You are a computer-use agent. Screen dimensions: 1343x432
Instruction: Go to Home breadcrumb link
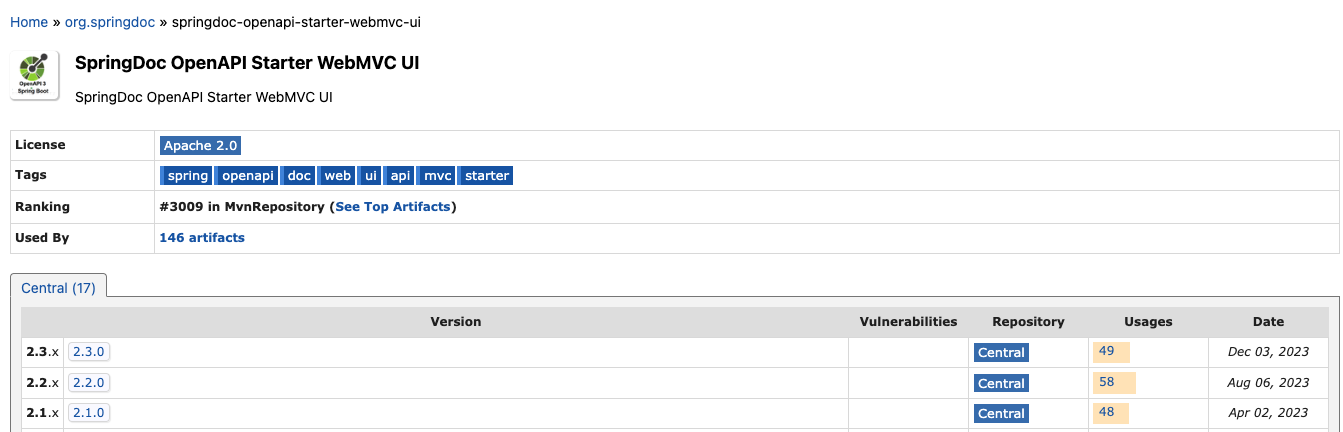click(x=29, y=22)
